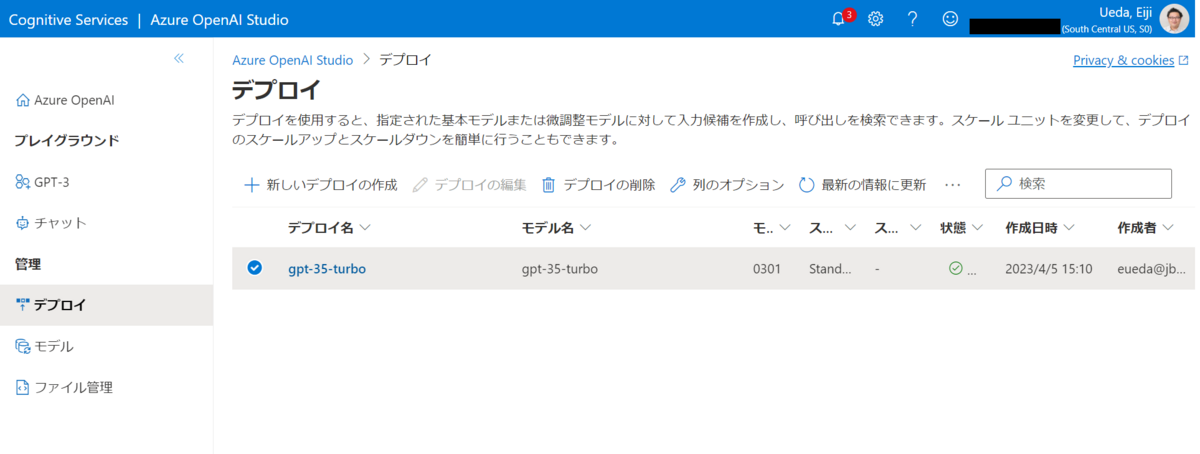The width and height of the screenshot is (1200, 454).
Task: Click inside the 検索 search field
Action: [1078, 184]
